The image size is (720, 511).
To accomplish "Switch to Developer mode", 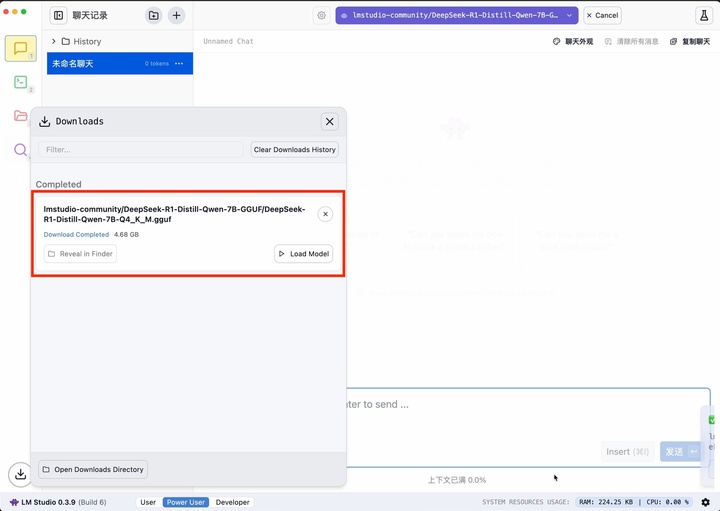I will pyautogui.click(x=232, y=502).
